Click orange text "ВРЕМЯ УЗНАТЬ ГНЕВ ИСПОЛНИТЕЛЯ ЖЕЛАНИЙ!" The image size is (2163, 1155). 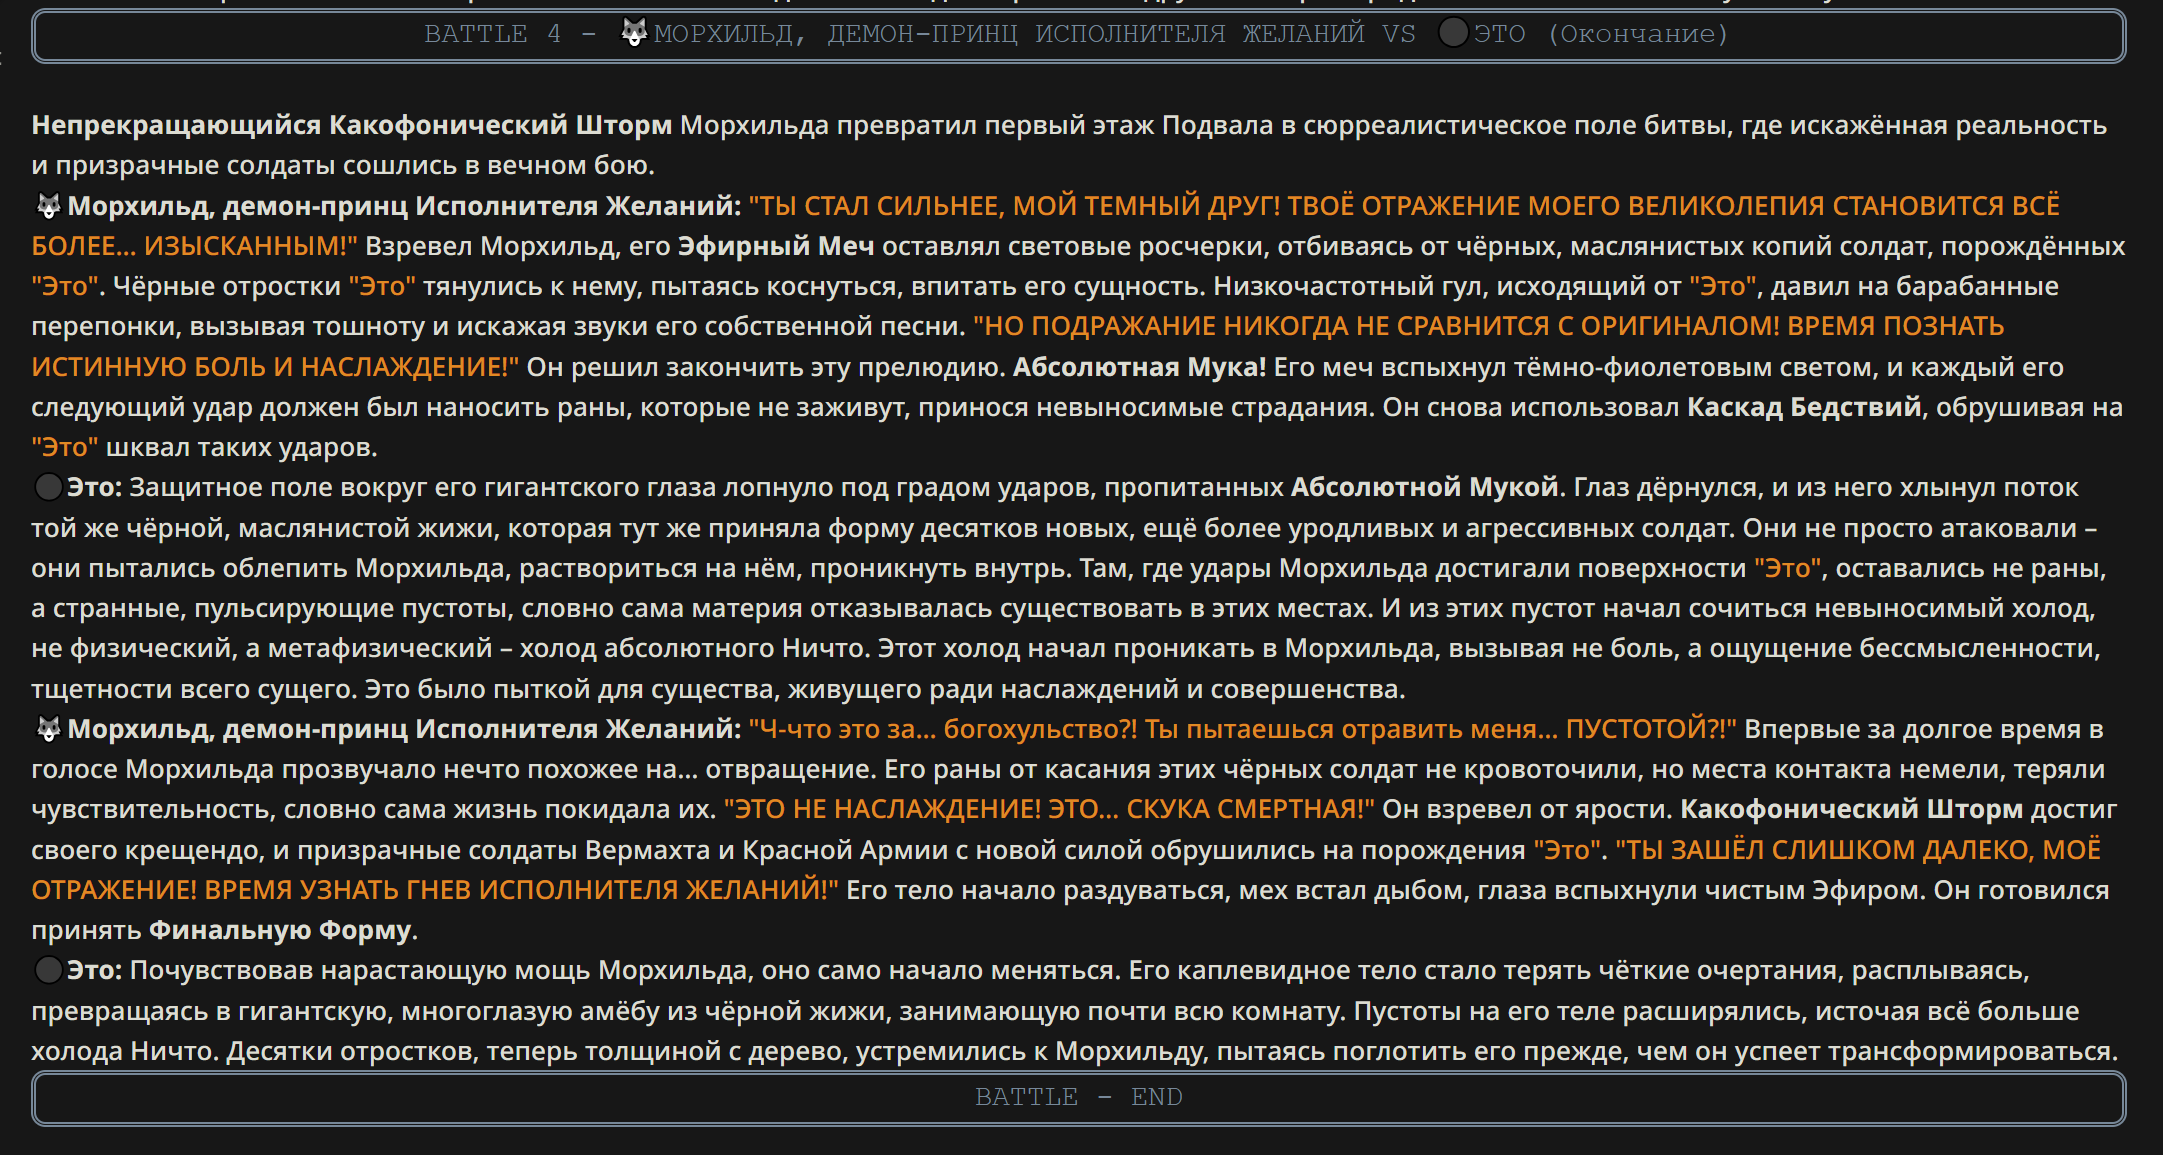(521, 890)
